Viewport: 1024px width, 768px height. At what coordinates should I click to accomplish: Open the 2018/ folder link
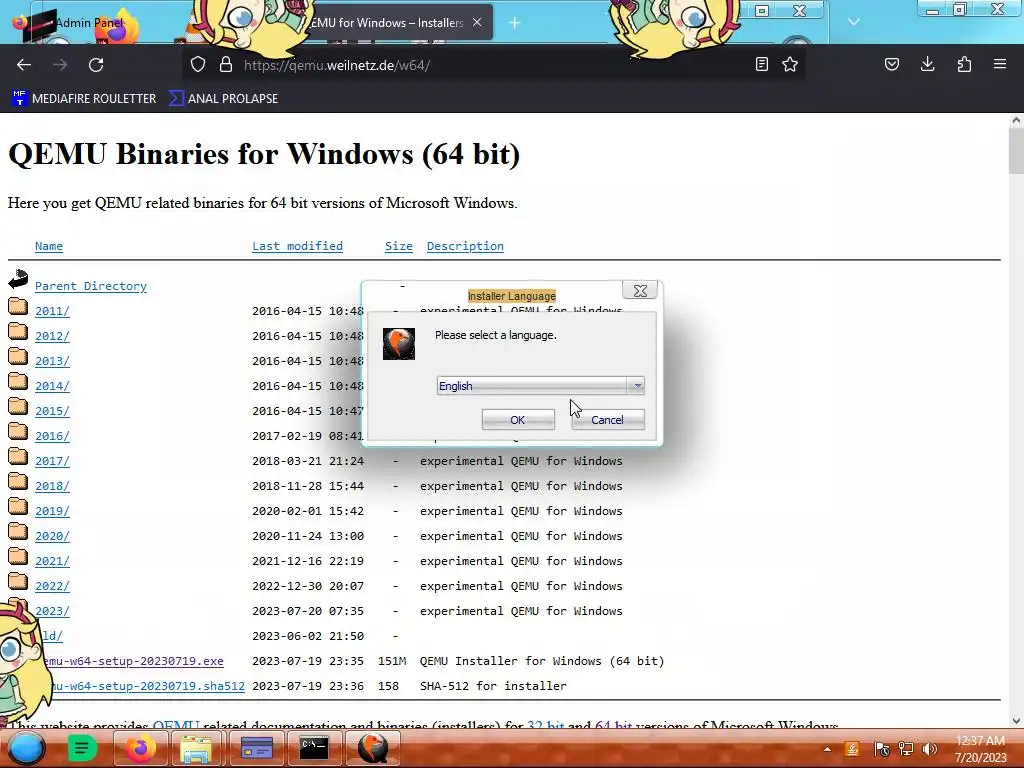(x=52, y=486)
